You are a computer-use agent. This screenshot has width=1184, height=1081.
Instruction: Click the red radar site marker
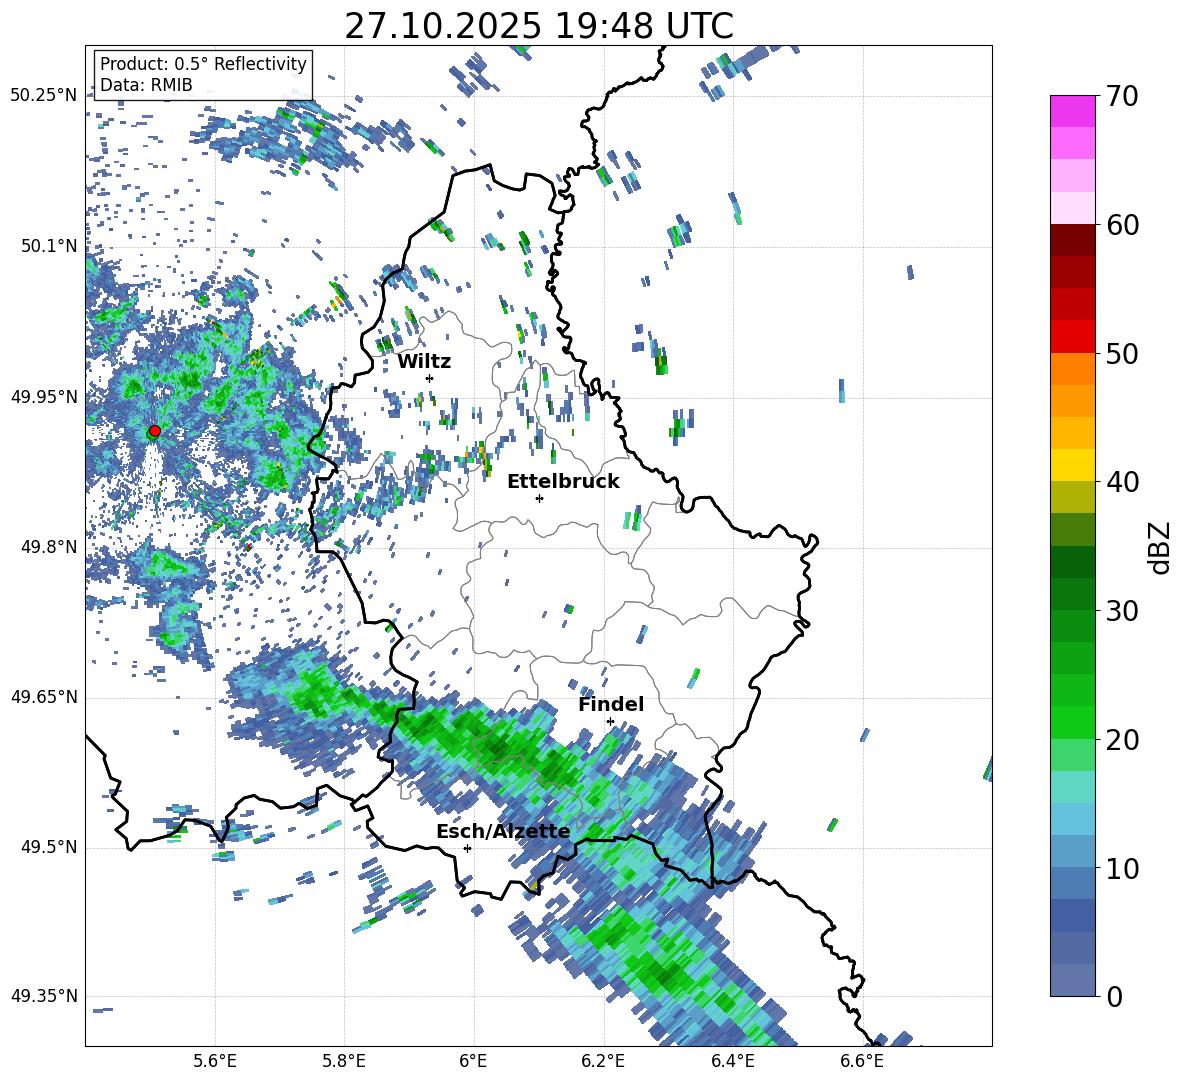[x=155, y=431]
